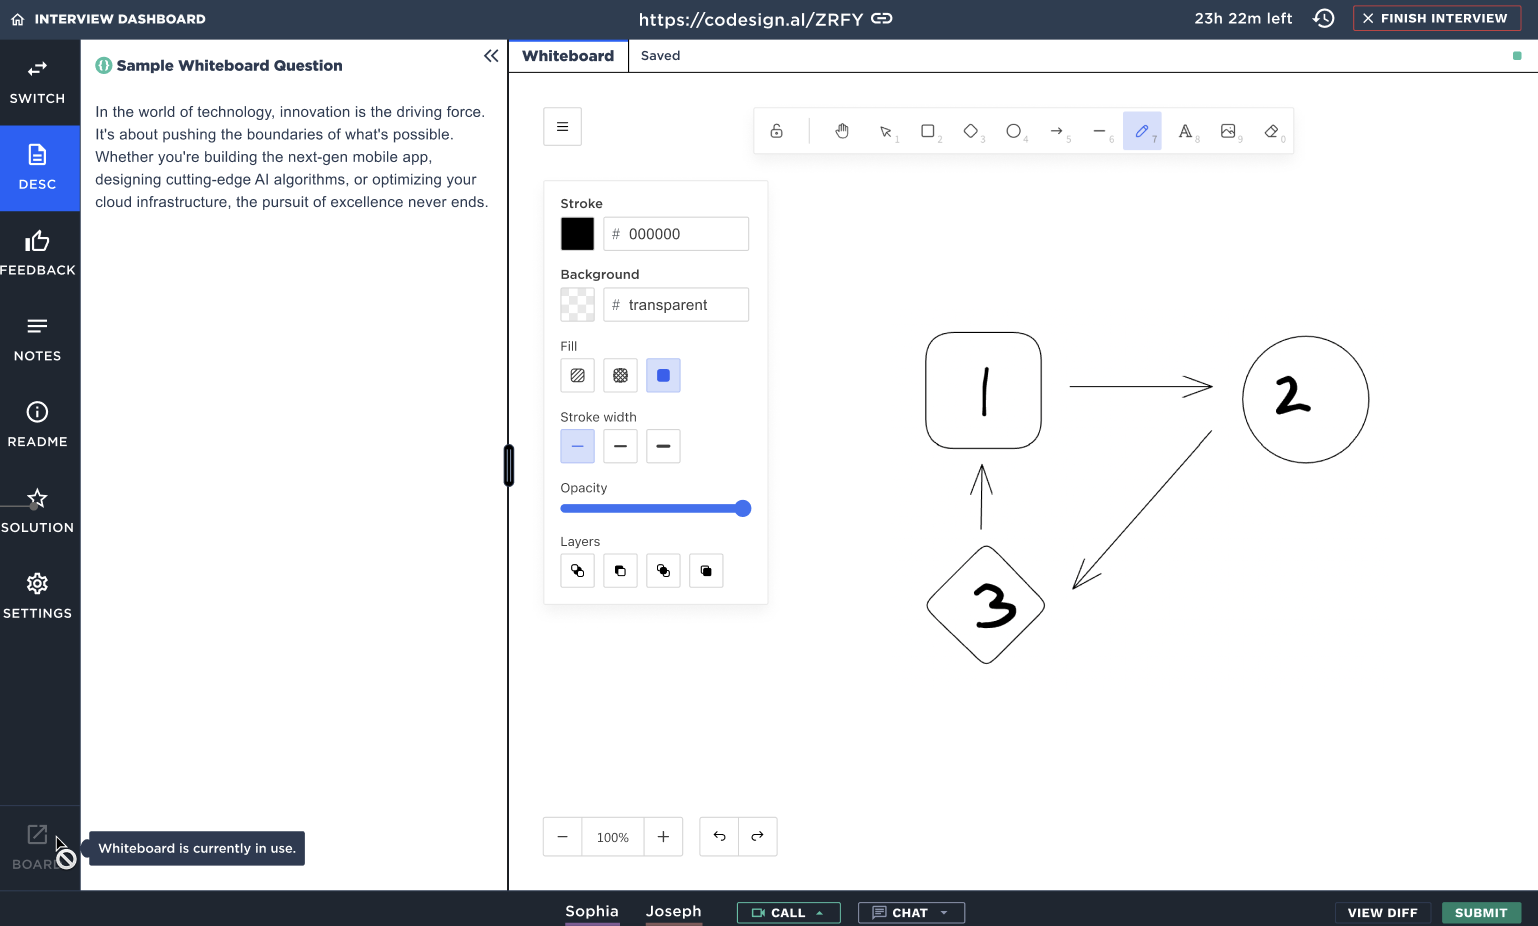
Task: Open the Solution sidebar item
Action: tap(38, 511)
